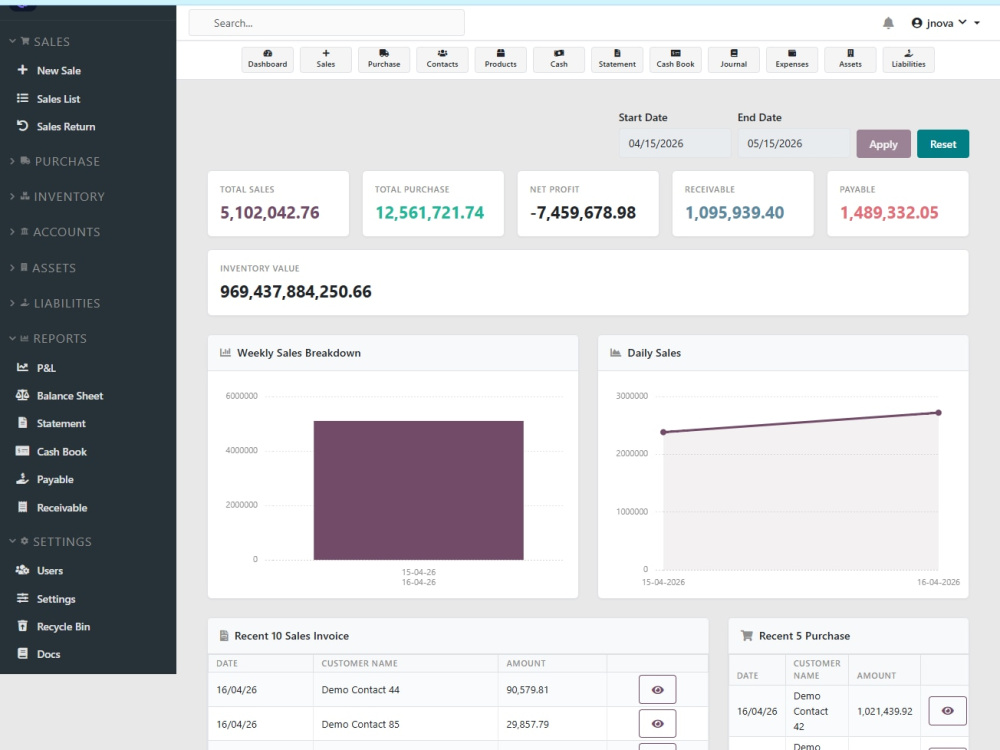Click the Search box

(x=327, y=23)
